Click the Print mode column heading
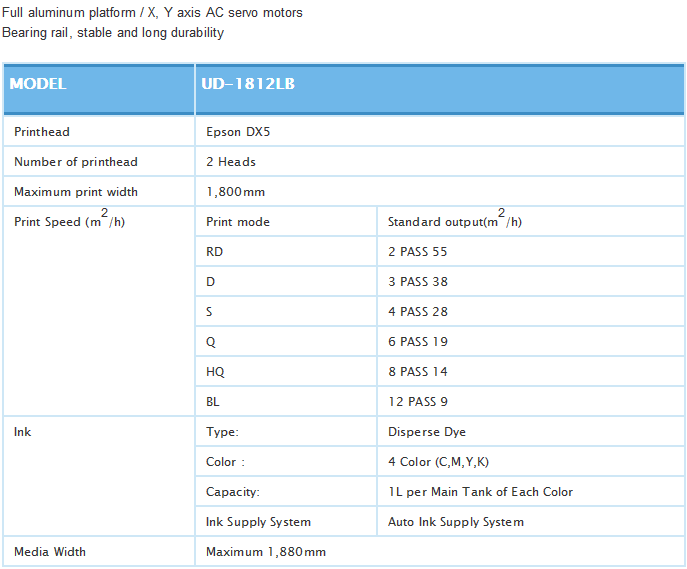This screenshot has height=569, width=687. tap(238, 222)
